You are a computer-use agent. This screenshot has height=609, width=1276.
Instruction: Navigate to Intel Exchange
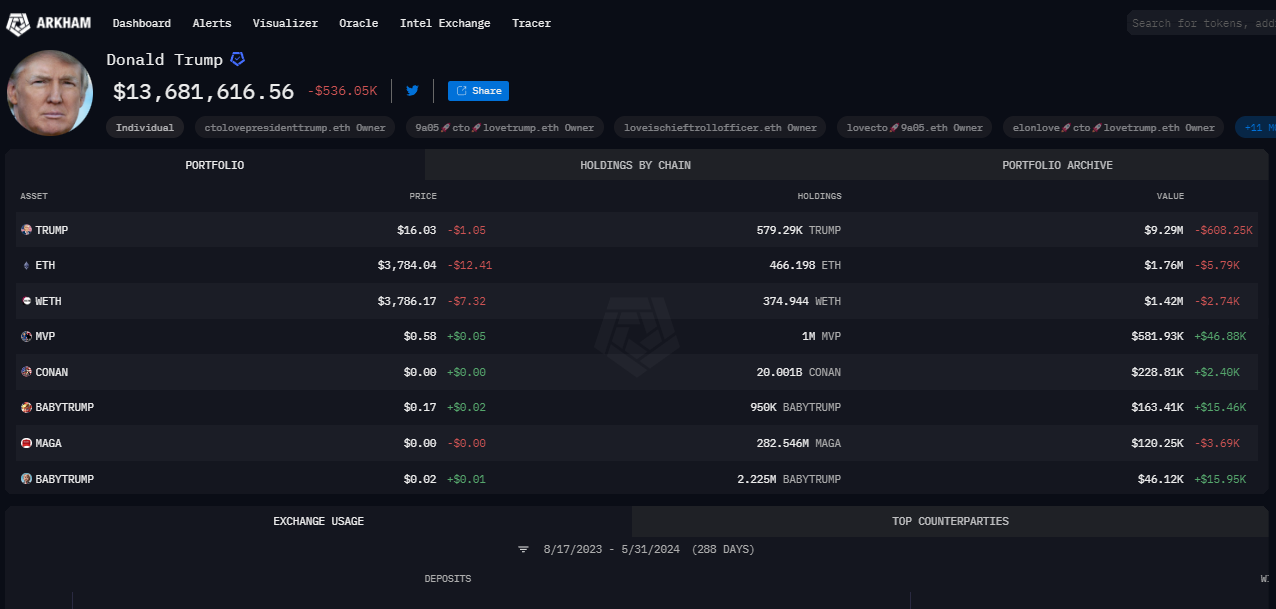[445, 23]
